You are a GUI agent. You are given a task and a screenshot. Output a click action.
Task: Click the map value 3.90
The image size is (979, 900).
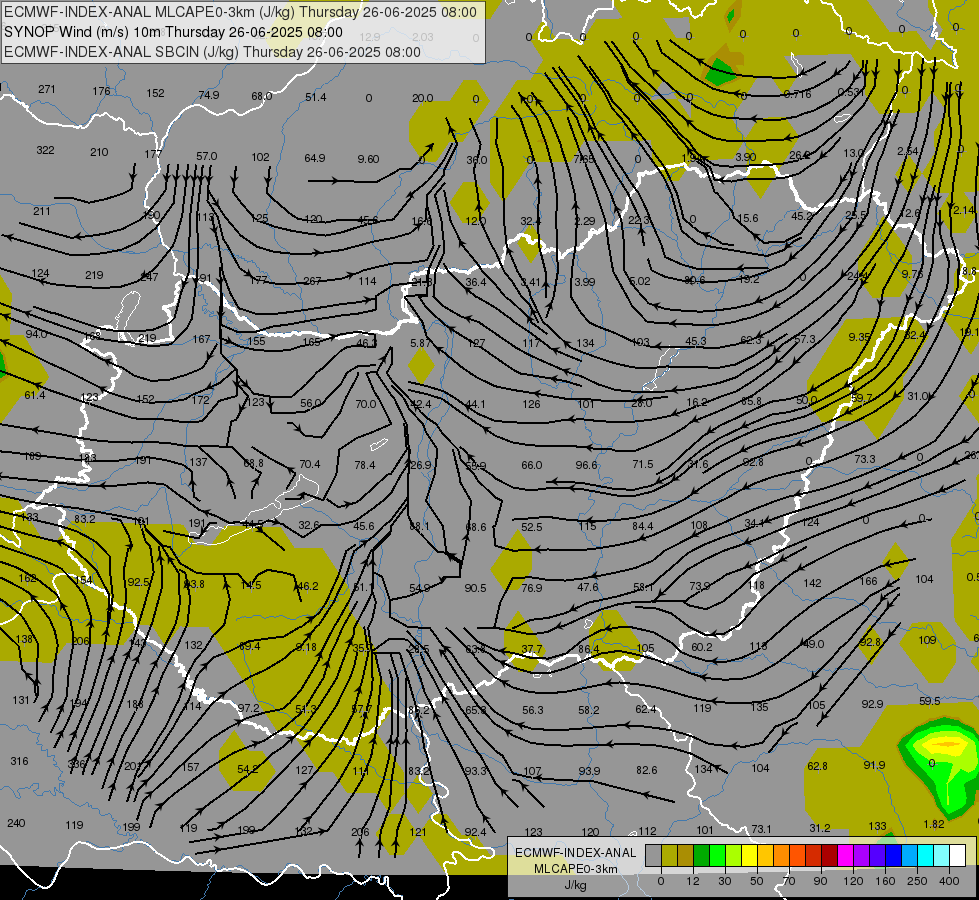(745, 157)
